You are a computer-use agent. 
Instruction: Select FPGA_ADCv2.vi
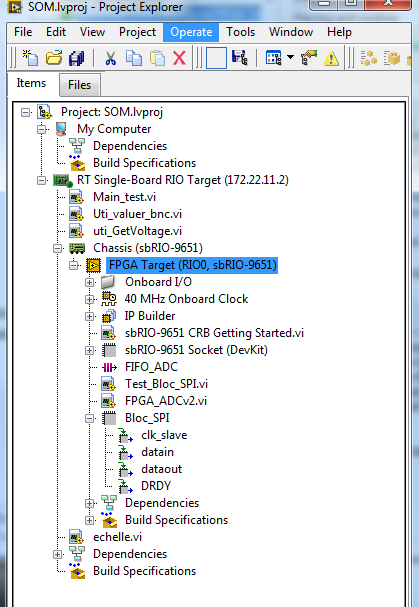[166, 401]
